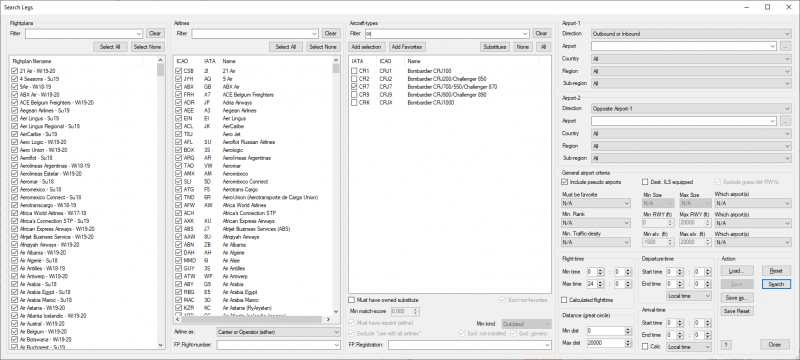Click the All button in Aircraft-types
This screenshot has width=800, height=360.
543,47
